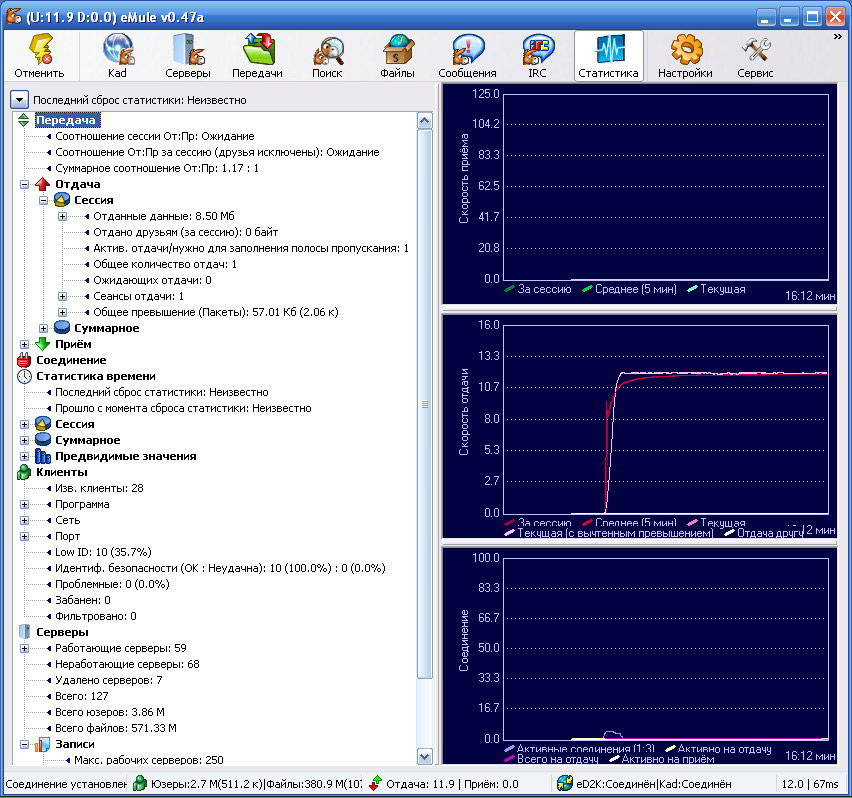Expand Отданные данные: 8.50 Мб
The image size is (852, 798).
[62, 216]
